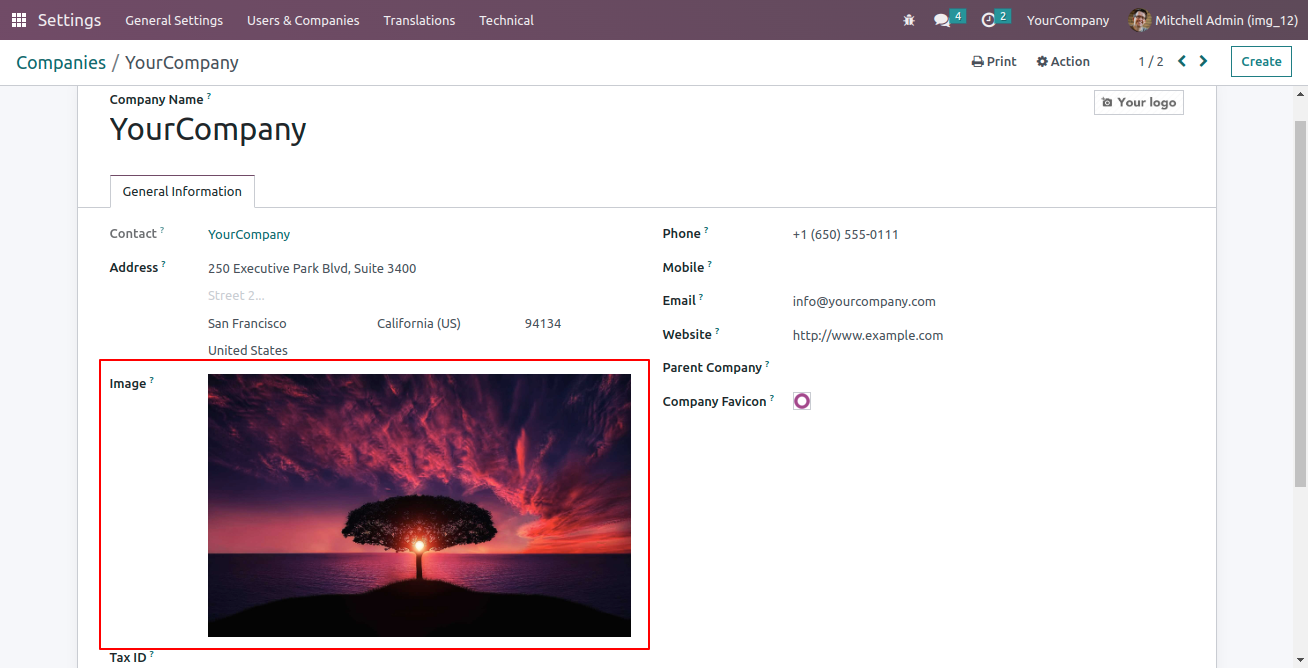
Task: Open the conversations chat icon
Action: [x=941, y=20]
